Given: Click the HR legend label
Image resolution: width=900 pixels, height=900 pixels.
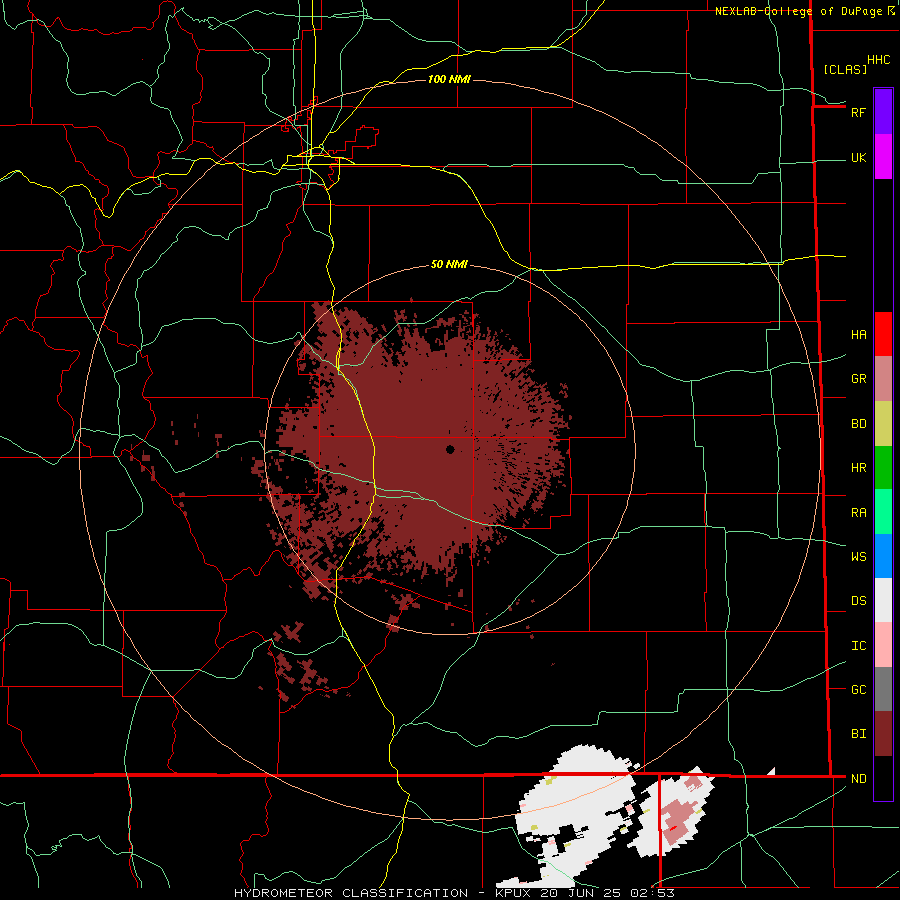Looking at the screenshot, I should pyautogui.click(x=859, y=468).
